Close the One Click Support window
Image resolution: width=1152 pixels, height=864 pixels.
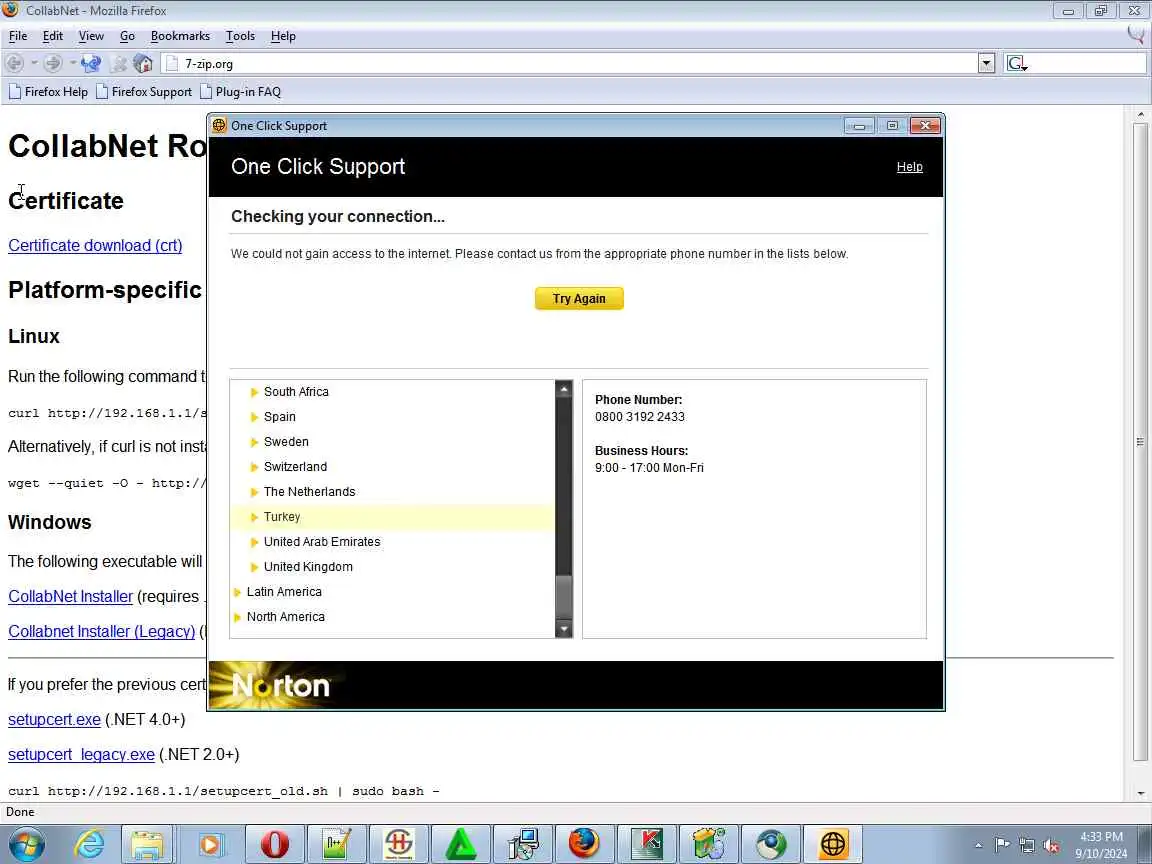[925, 126]
